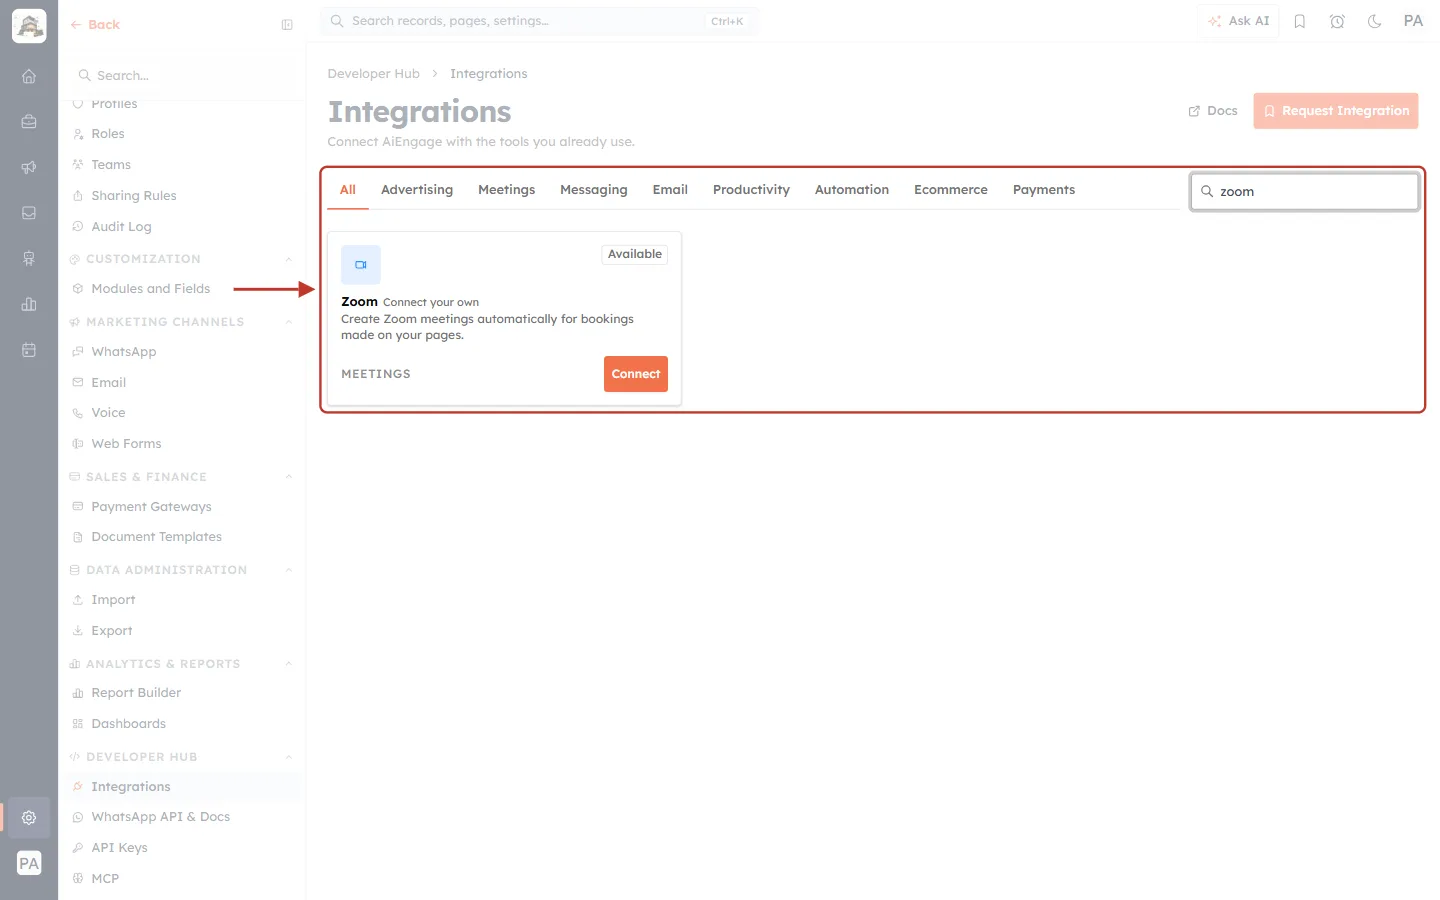The height and width of the screenshot is (900, 1440).
Task: Click the megaphone campaigns icon in rail
Action: (29, 167)
